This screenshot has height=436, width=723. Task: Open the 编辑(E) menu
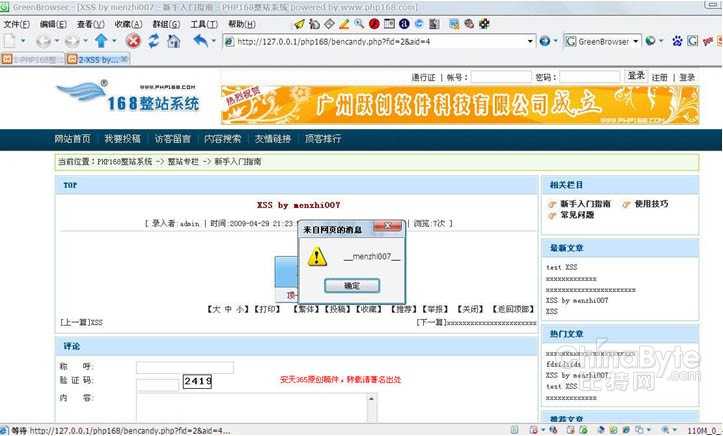tap(53, 24)
